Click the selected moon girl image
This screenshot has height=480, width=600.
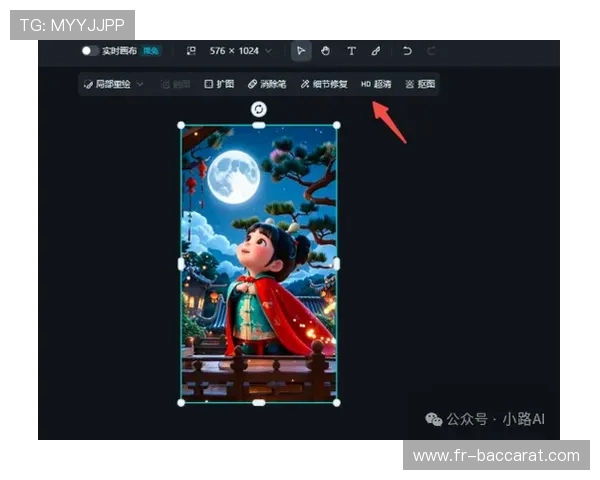(259, 264)
